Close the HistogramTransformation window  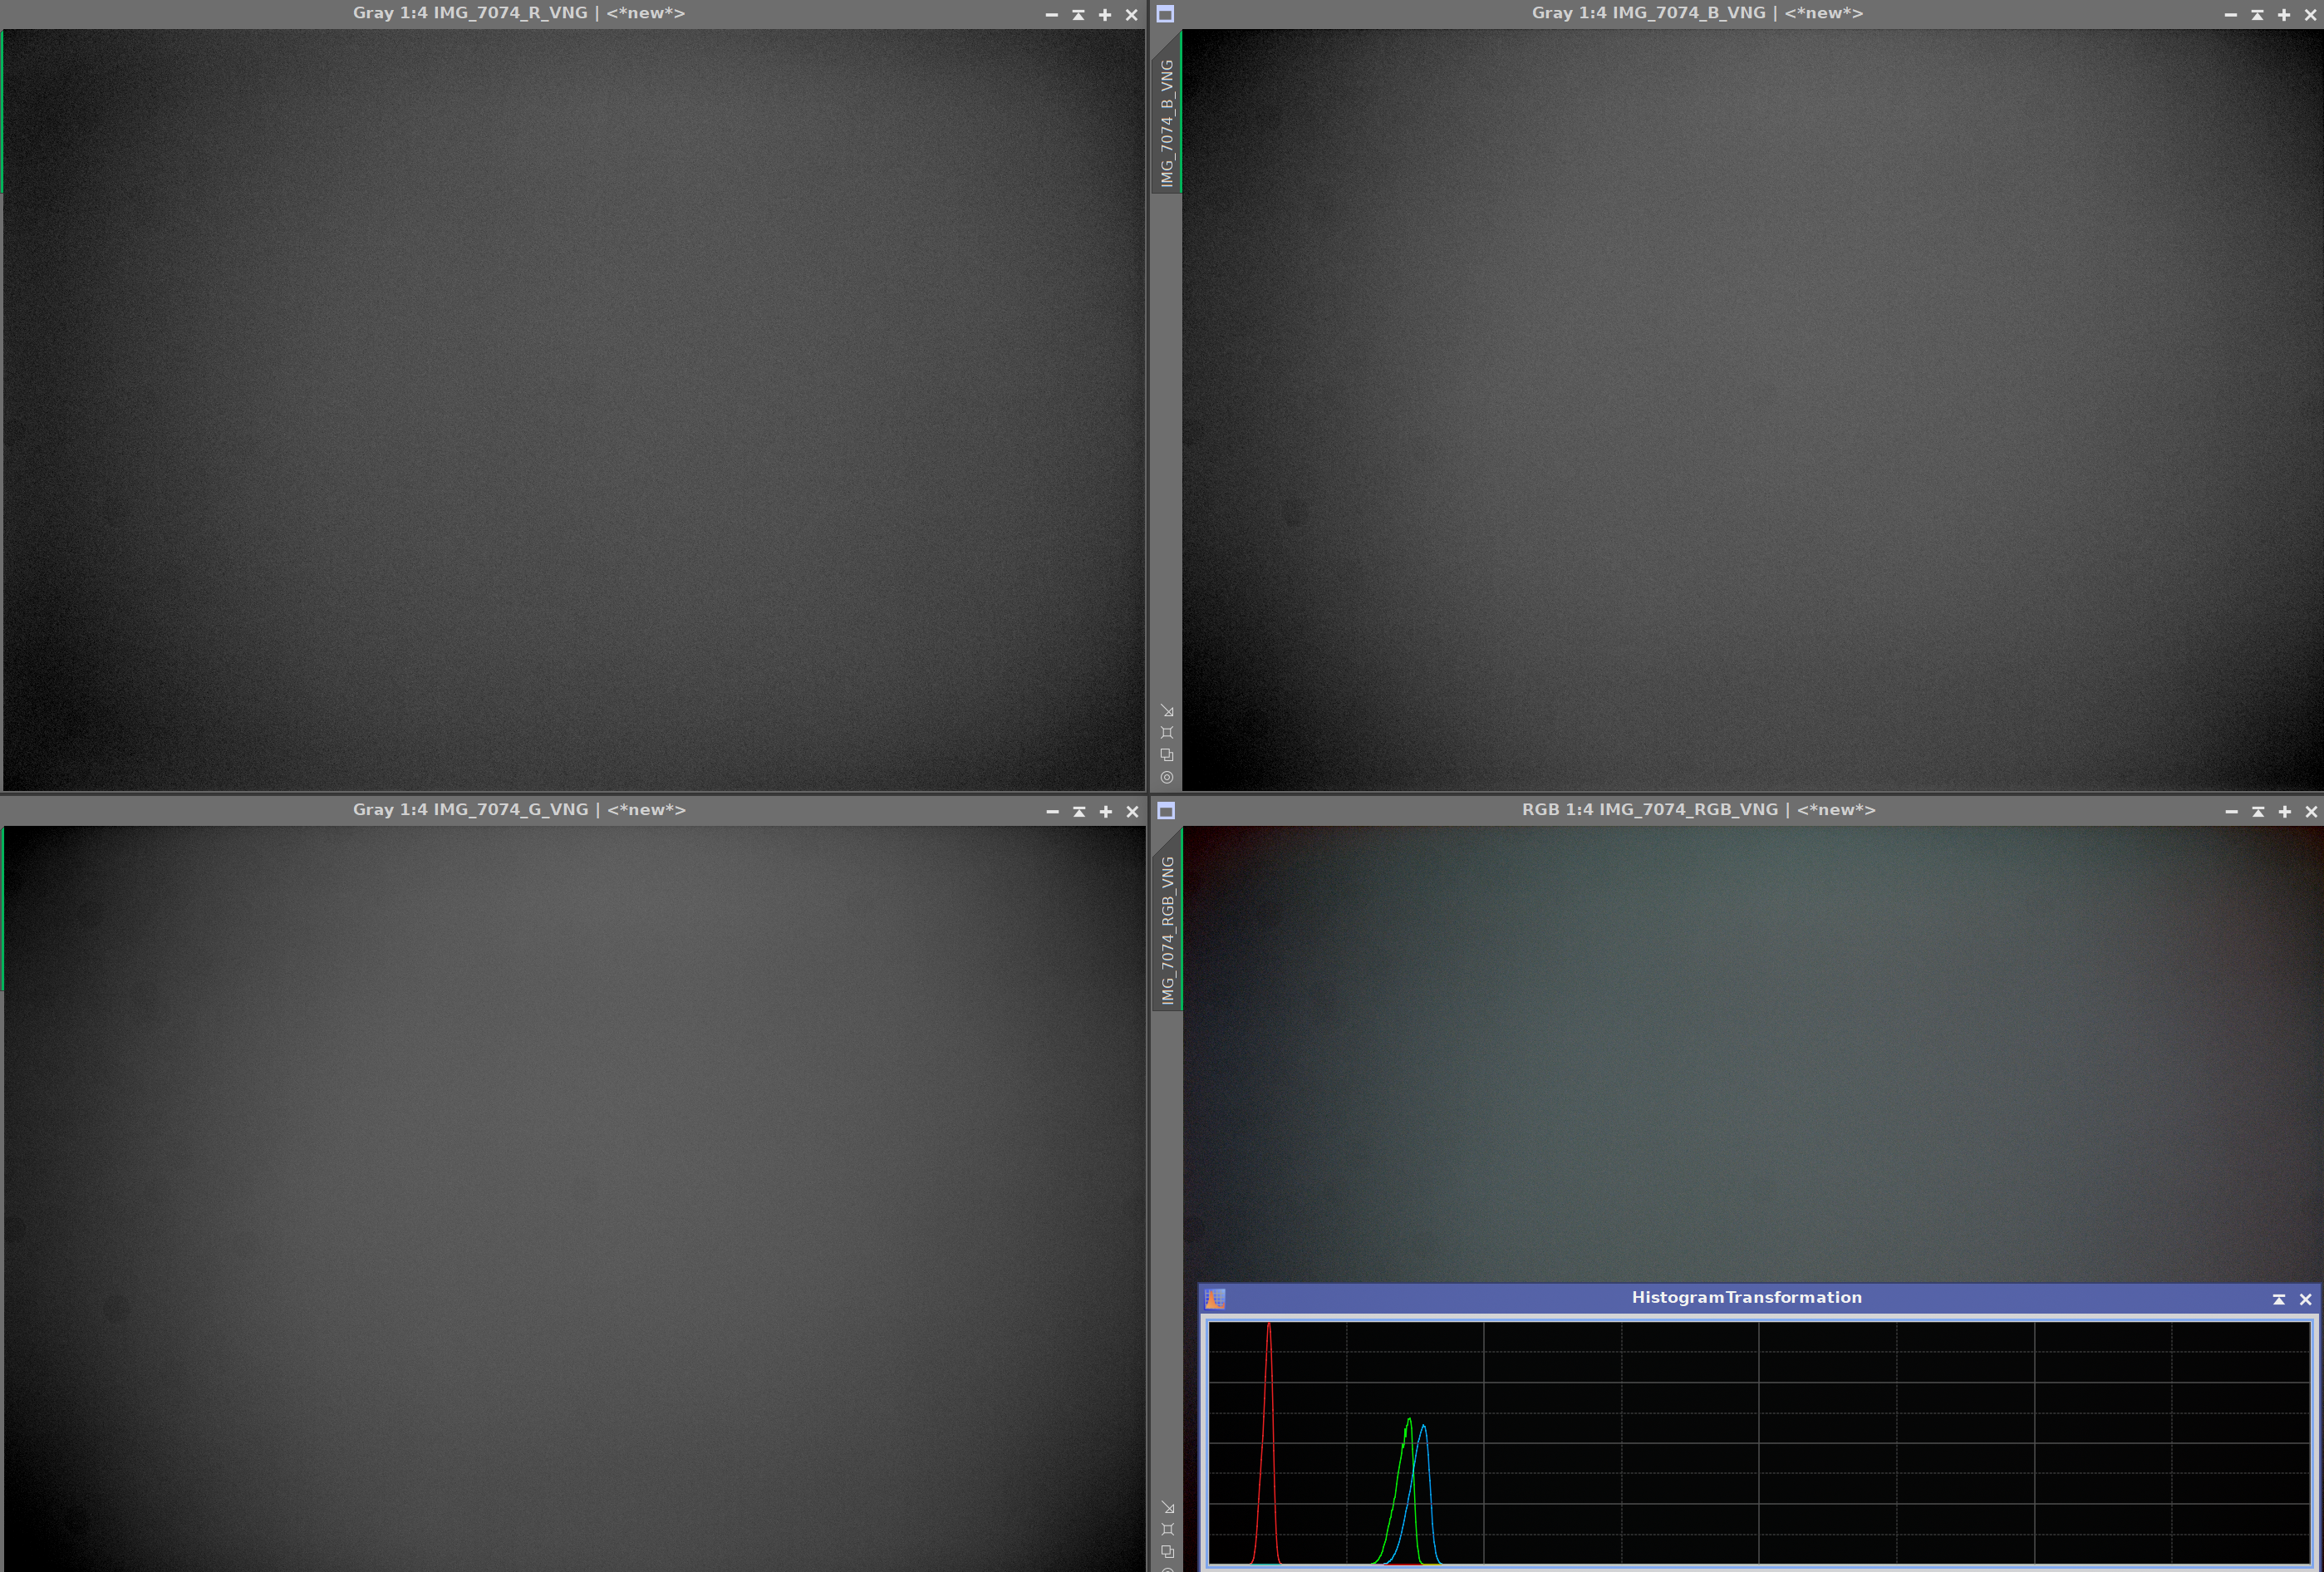(2306, 1299)
